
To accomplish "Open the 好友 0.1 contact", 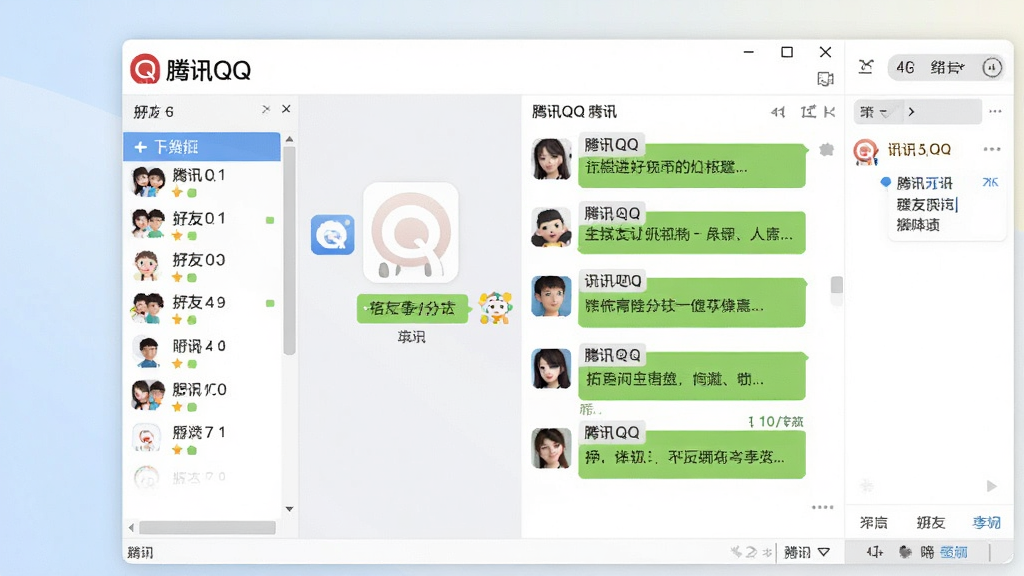I will click(202, 225).
